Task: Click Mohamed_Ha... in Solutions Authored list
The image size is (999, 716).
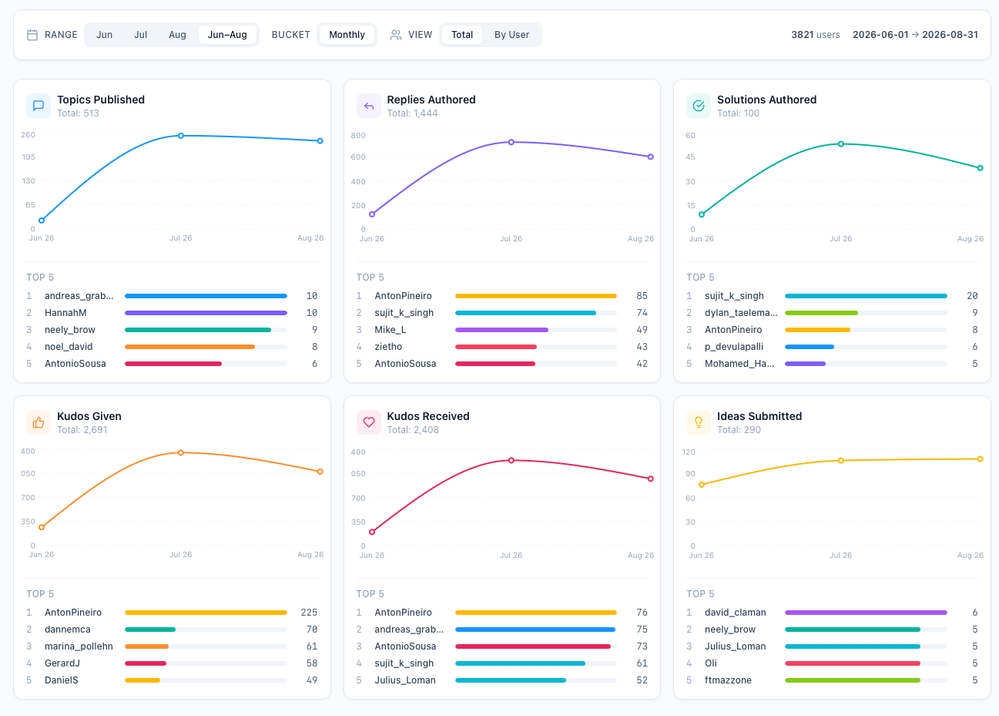Action: [x=740, y=364]
